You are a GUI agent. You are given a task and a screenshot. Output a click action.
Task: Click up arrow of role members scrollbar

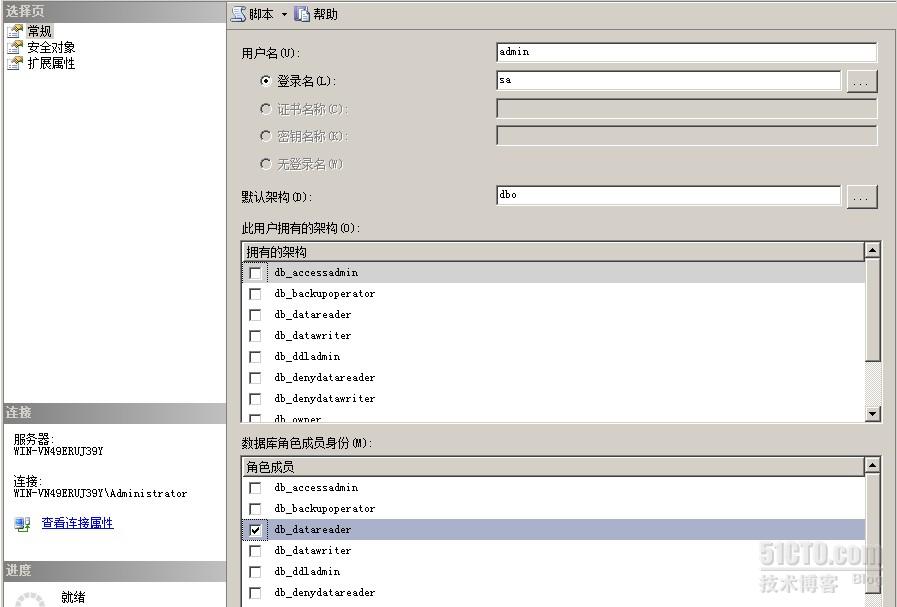872,465
